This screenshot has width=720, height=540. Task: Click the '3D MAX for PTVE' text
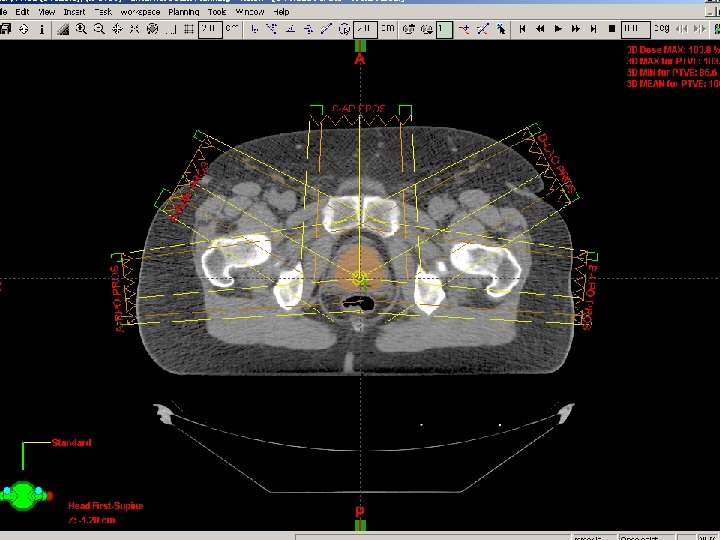673,61
